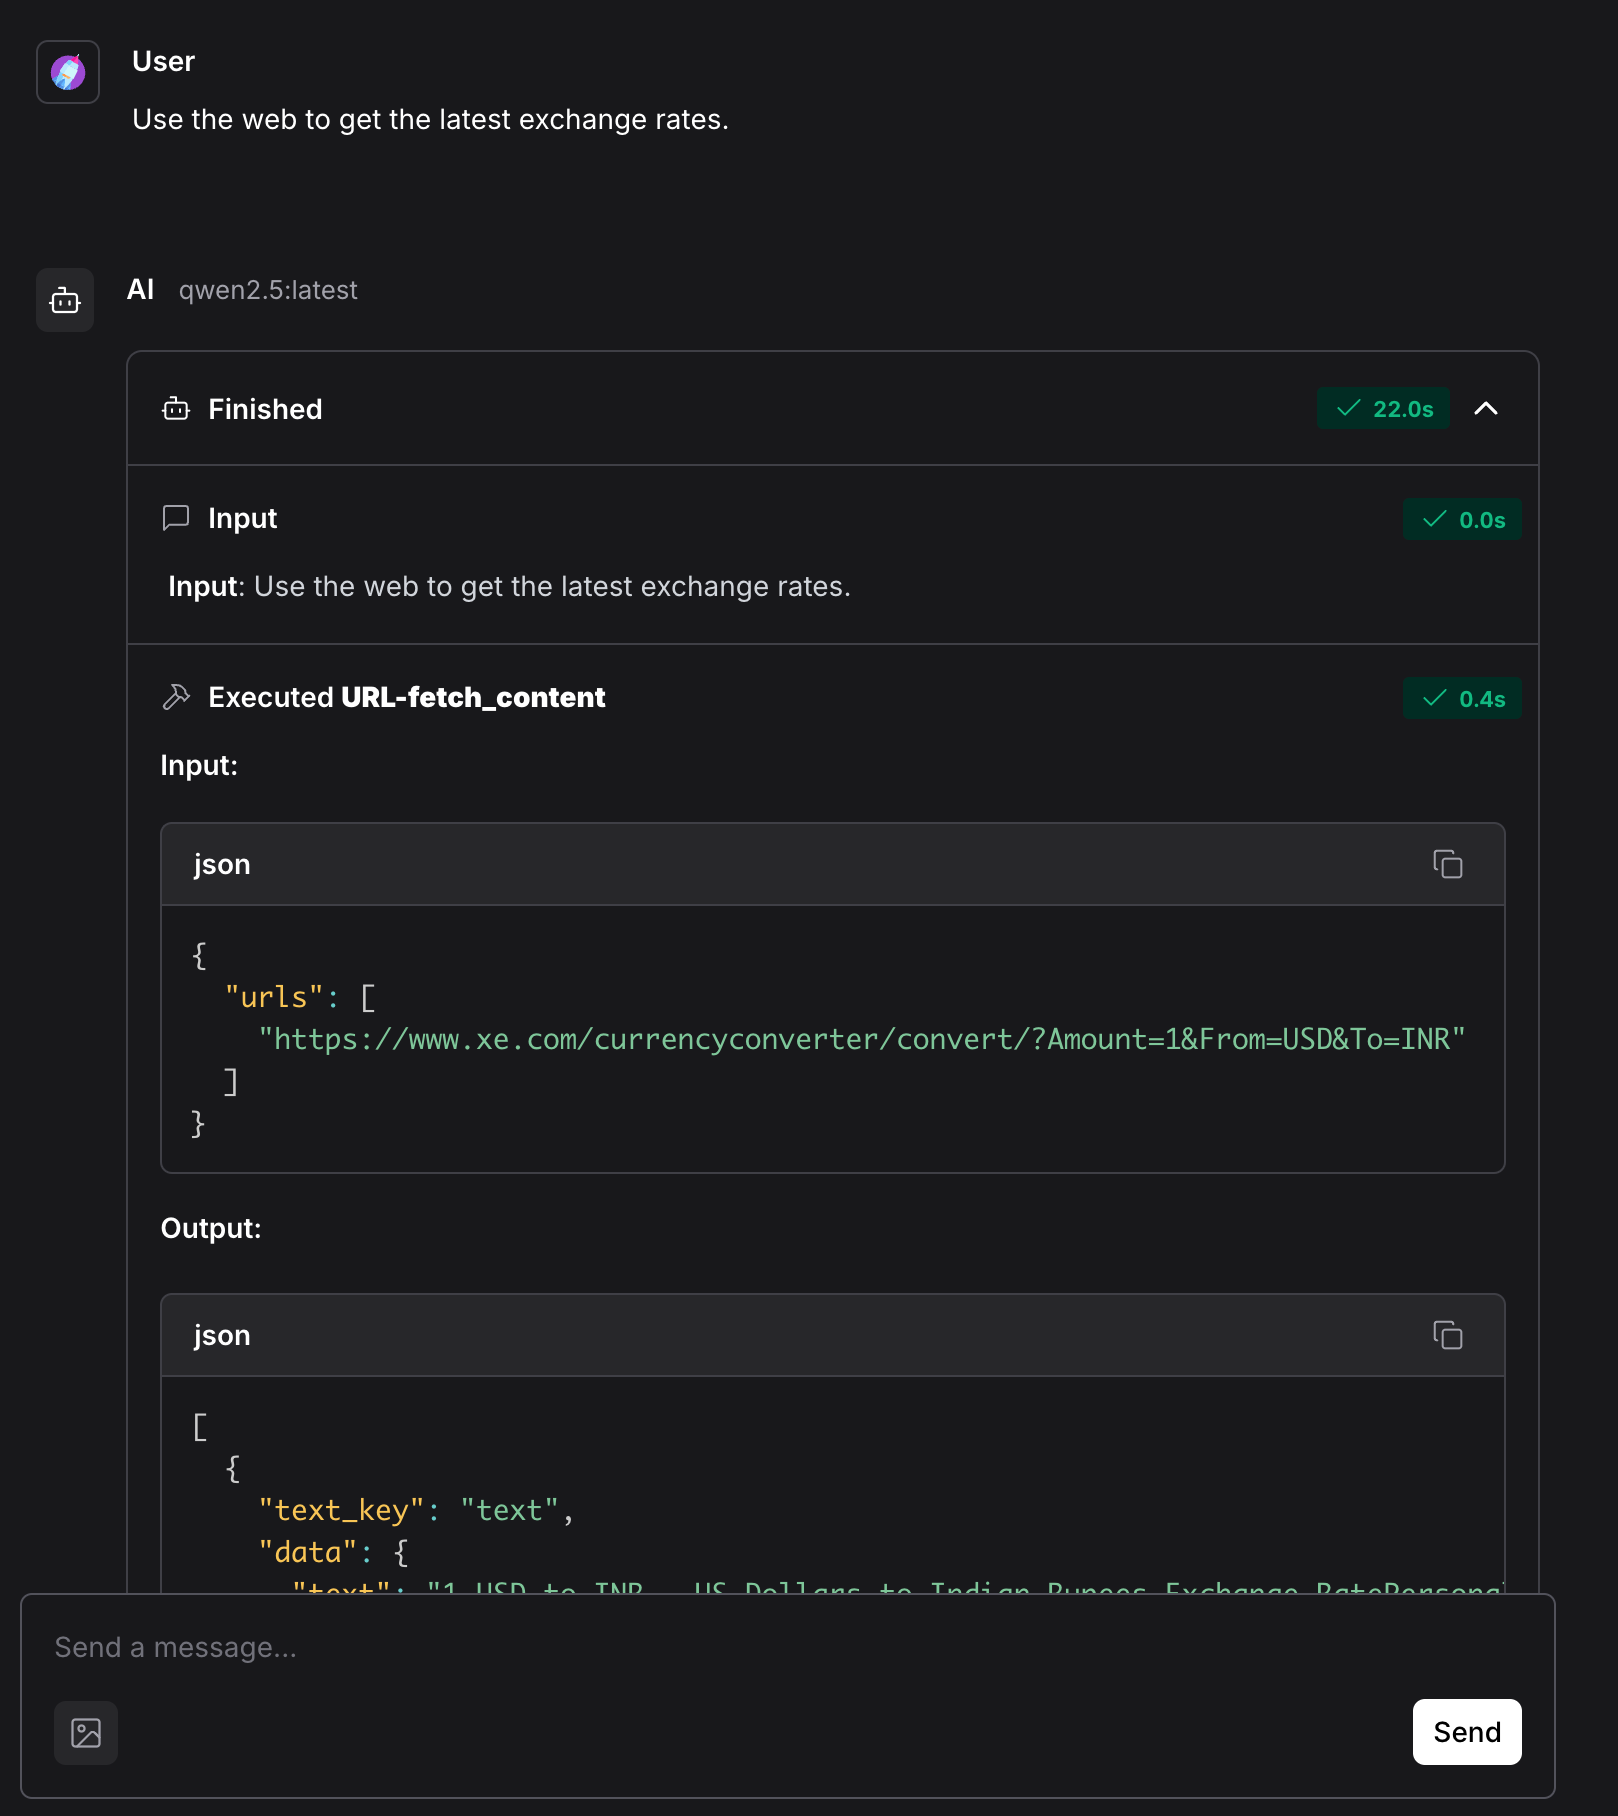Select the json label on input code block
This screenshot has width=1618, height=1816.
(x=221, y=864)
